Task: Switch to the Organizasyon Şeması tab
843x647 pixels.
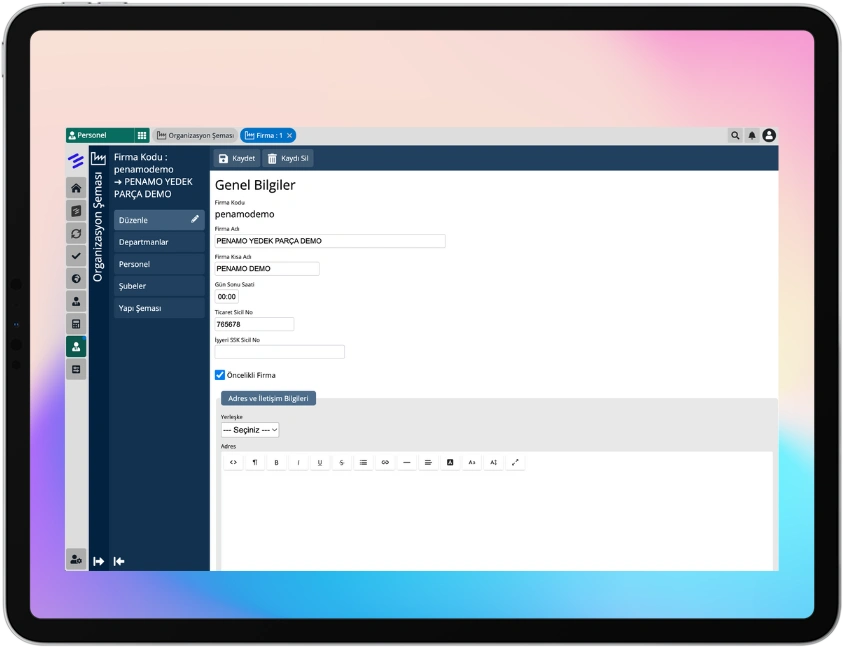Action: (195, 135)
